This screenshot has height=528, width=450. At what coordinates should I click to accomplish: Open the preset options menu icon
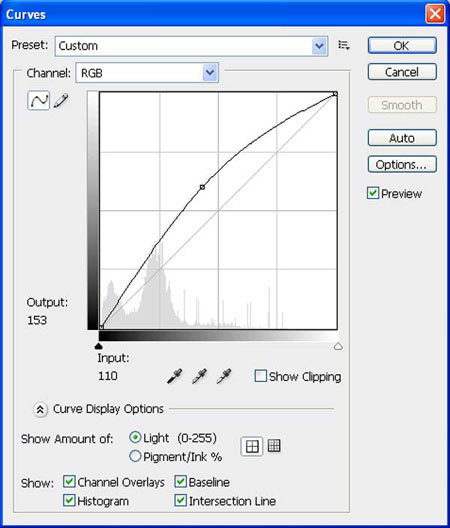(x=344, y=45)
